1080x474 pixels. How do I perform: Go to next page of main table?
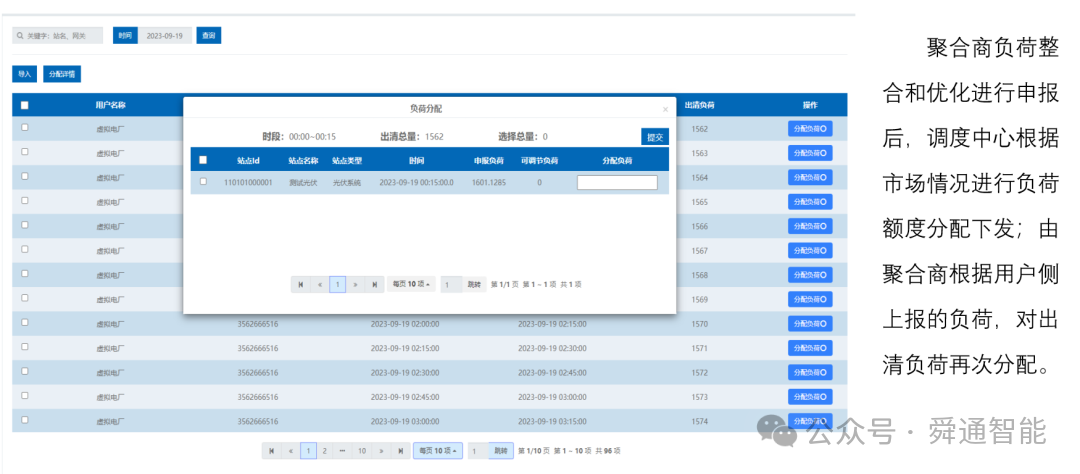pyautogui.click(x=382, y=451)
